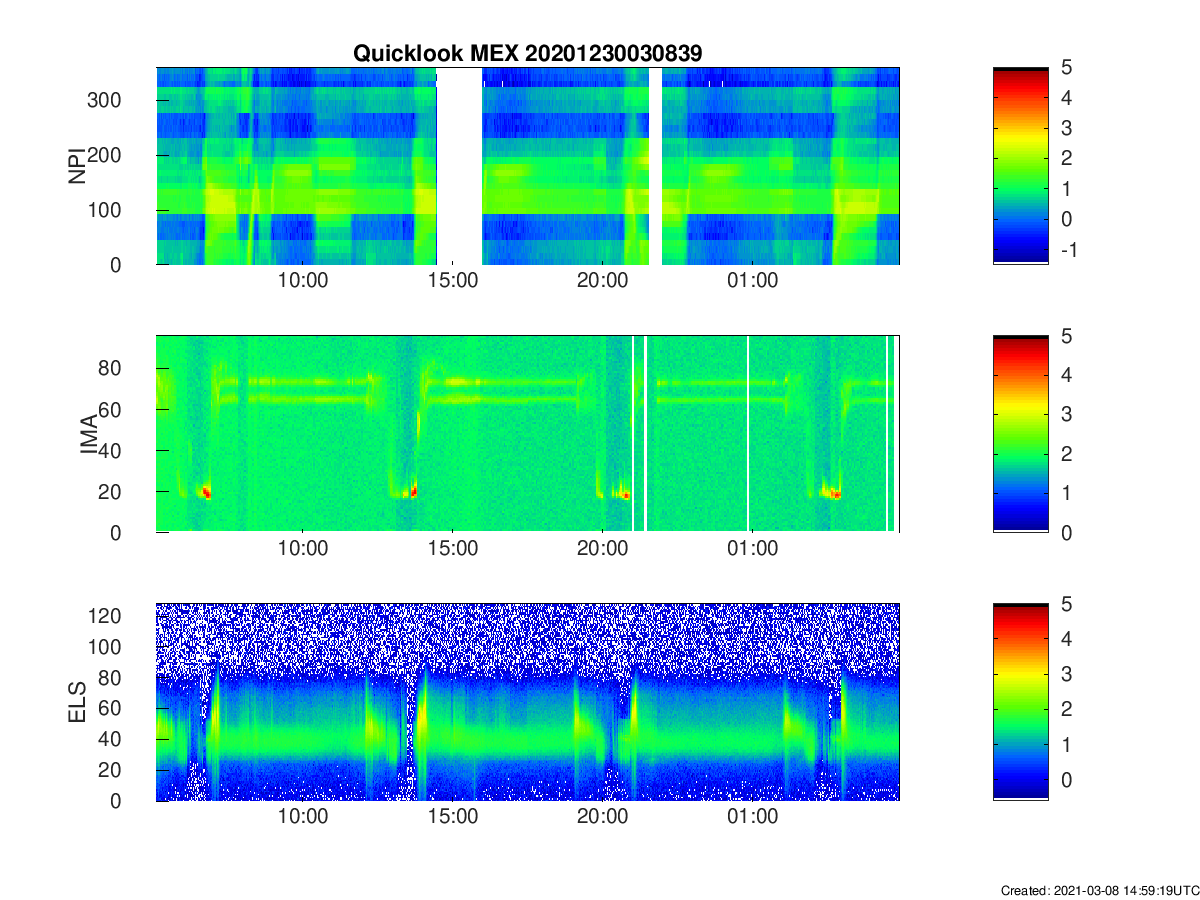Image resolution: width=1200 pixels, height=900 pixels.
Task: Click the "5" label on ELS colorbar
Action: 1066,605
